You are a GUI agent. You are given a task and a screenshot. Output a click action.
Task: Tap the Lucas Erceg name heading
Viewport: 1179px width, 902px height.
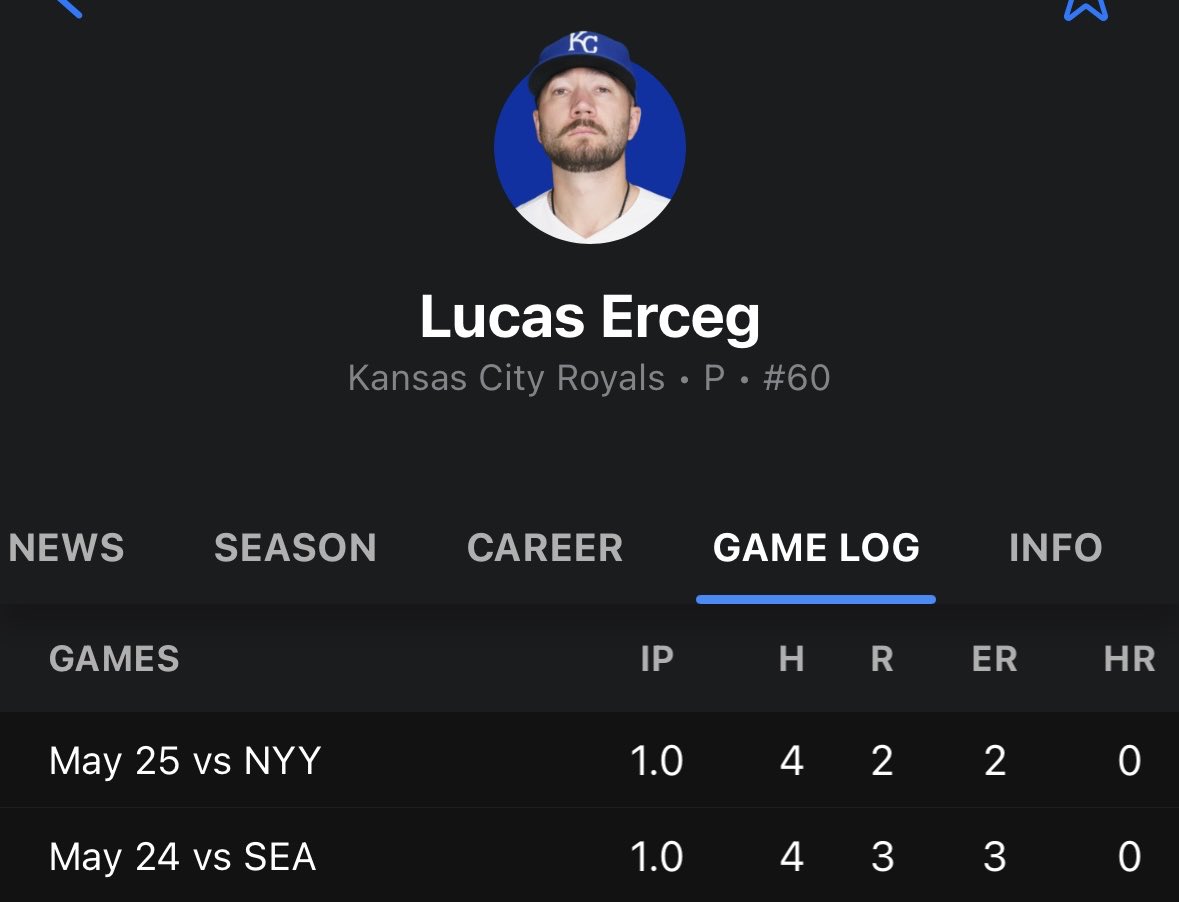click(590, 317)
